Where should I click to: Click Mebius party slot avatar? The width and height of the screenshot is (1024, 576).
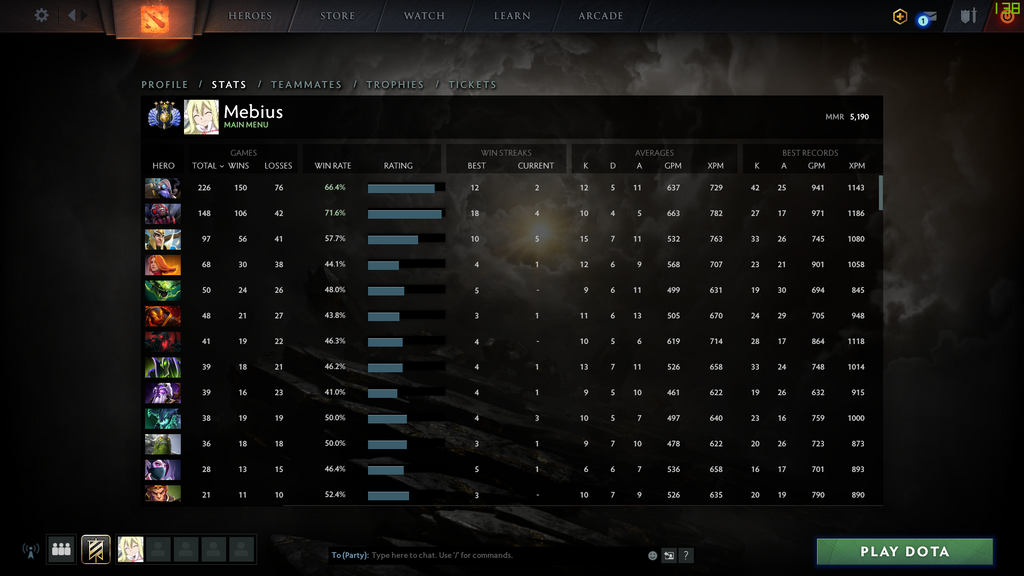click(130, 549)
